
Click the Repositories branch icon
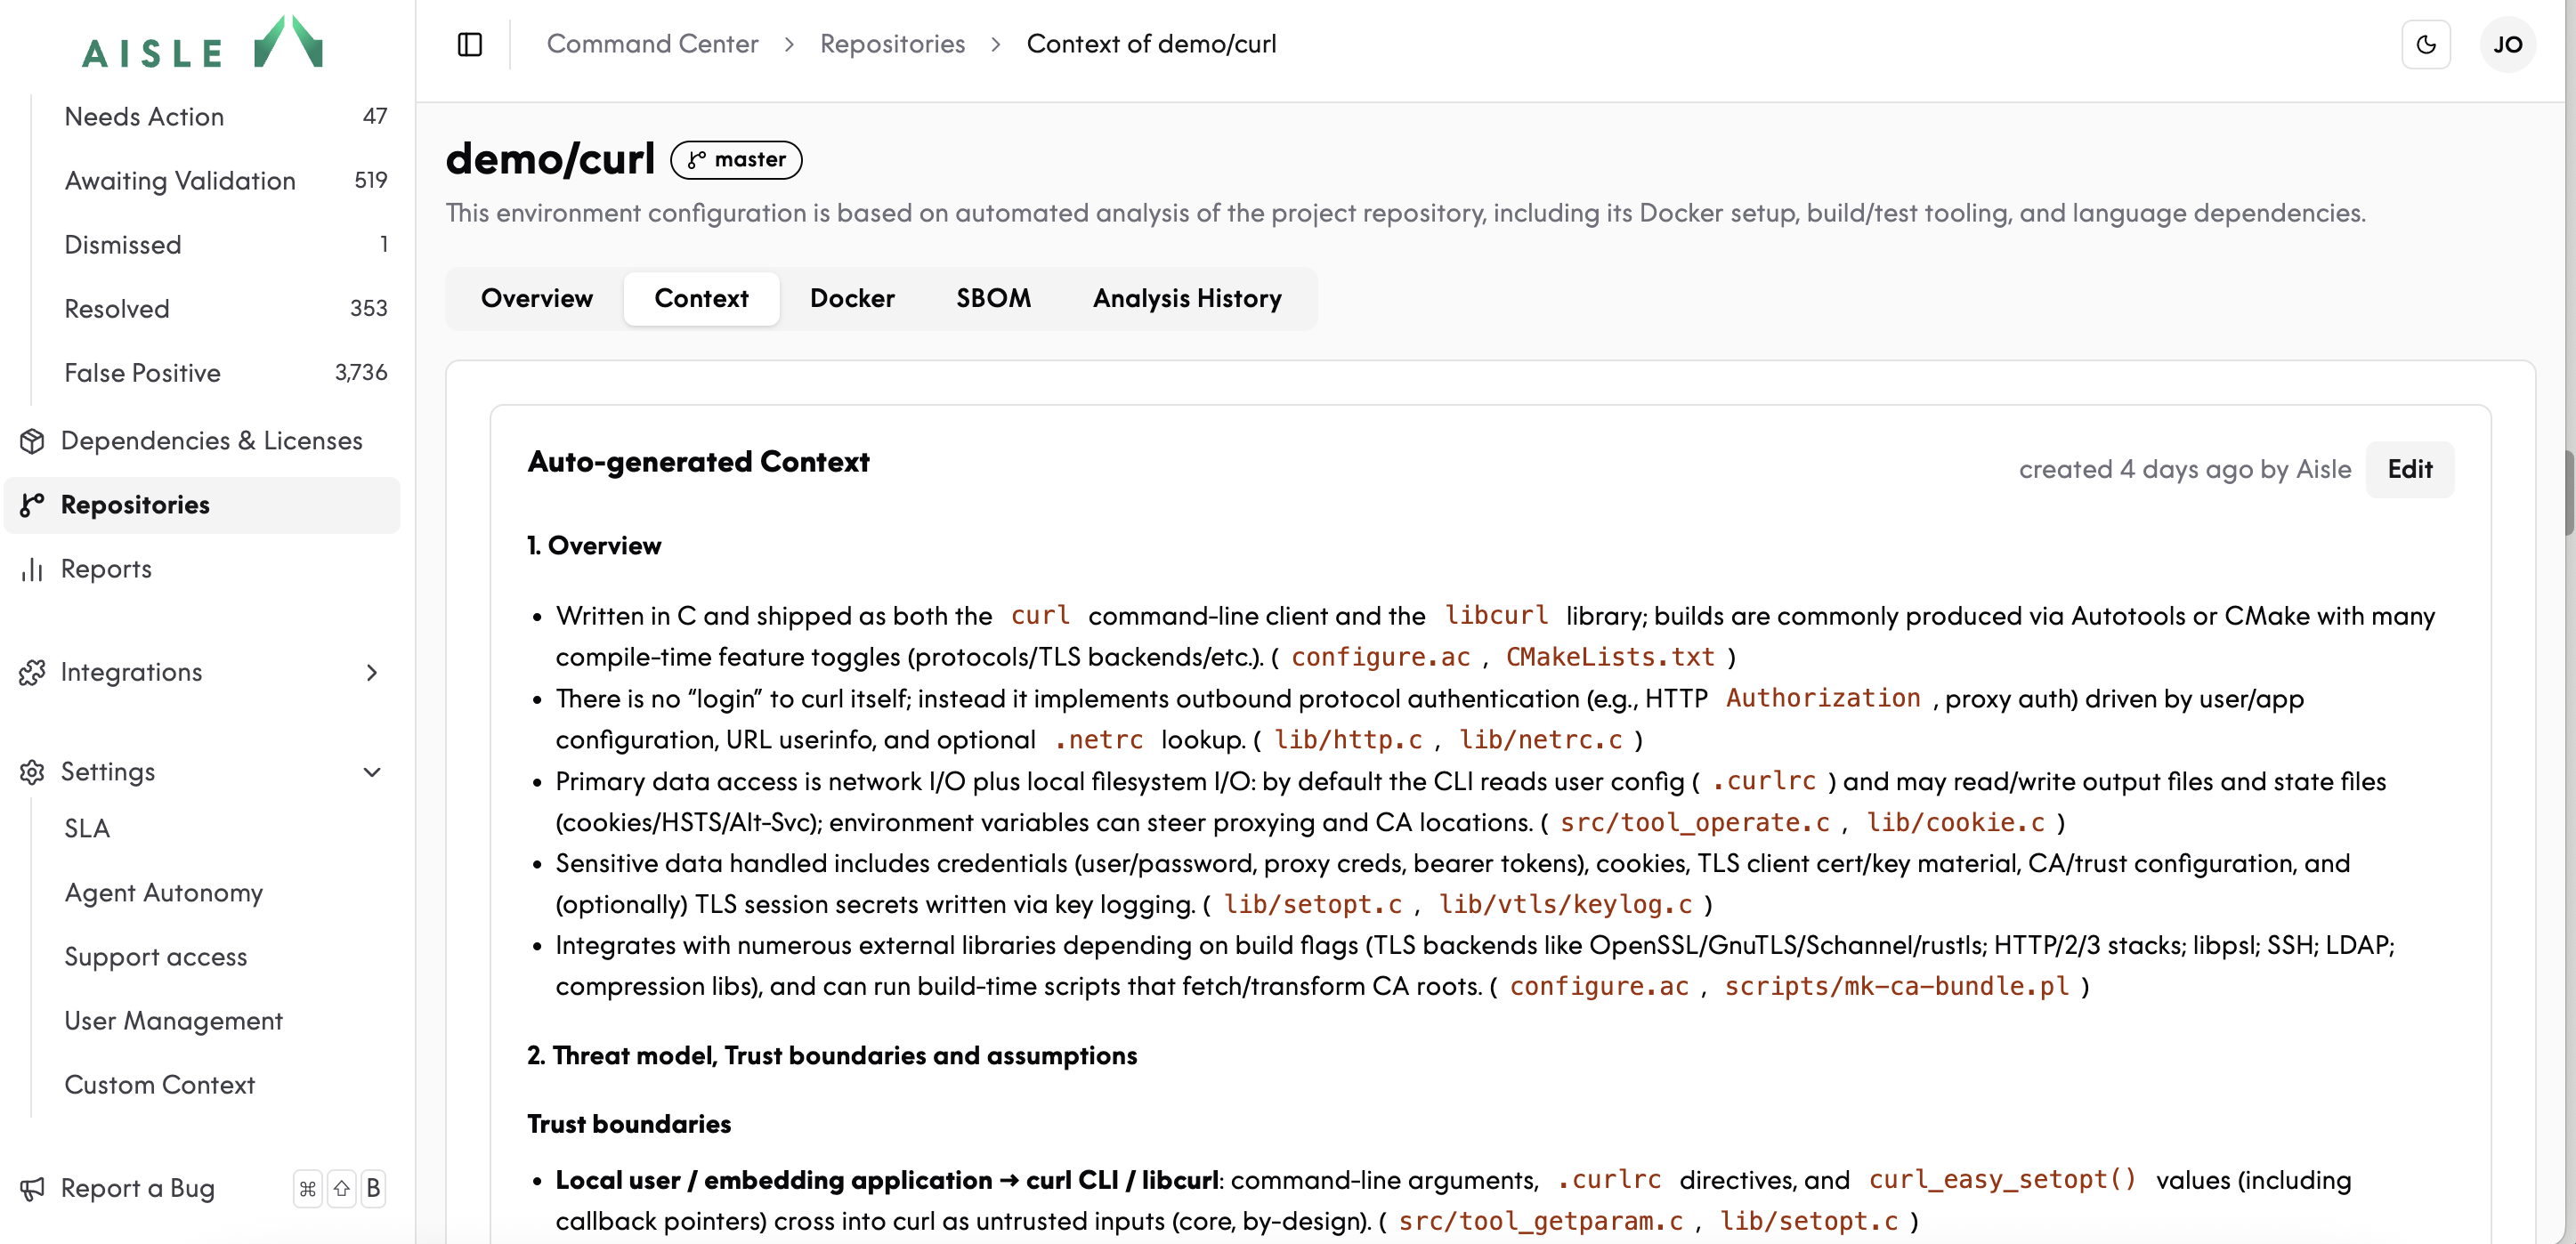click(32, 505)
